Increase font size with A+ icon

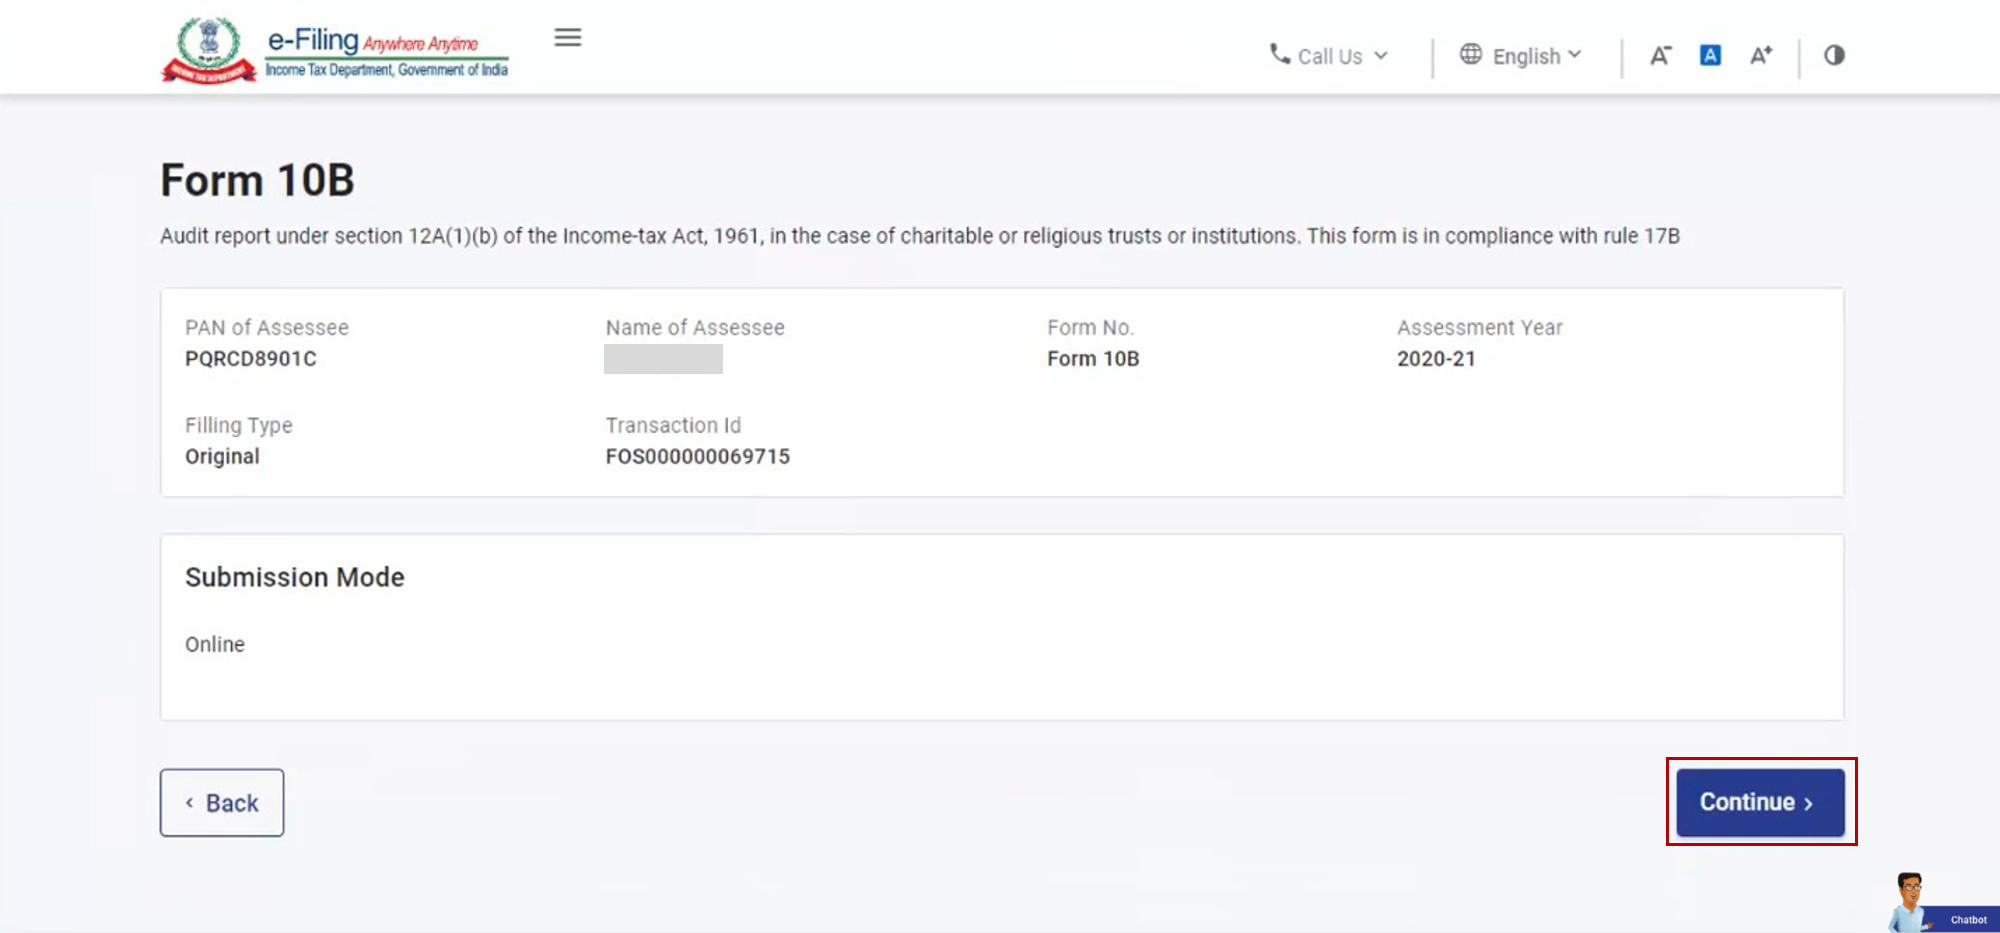click(x=1761, y=56)
